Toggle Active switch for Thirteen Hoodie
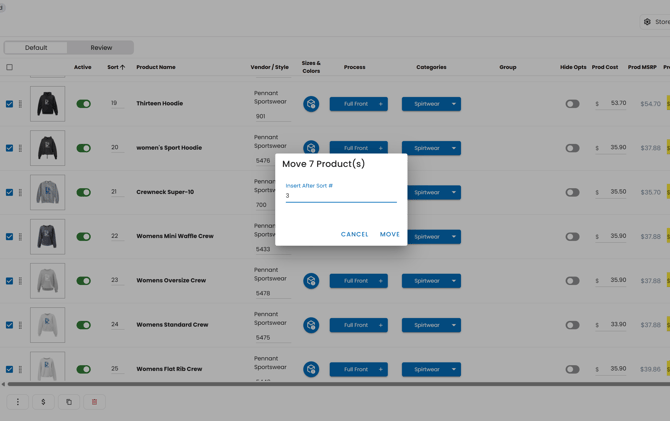The width and height of the screenshot is (670, 421). [83, 104]
